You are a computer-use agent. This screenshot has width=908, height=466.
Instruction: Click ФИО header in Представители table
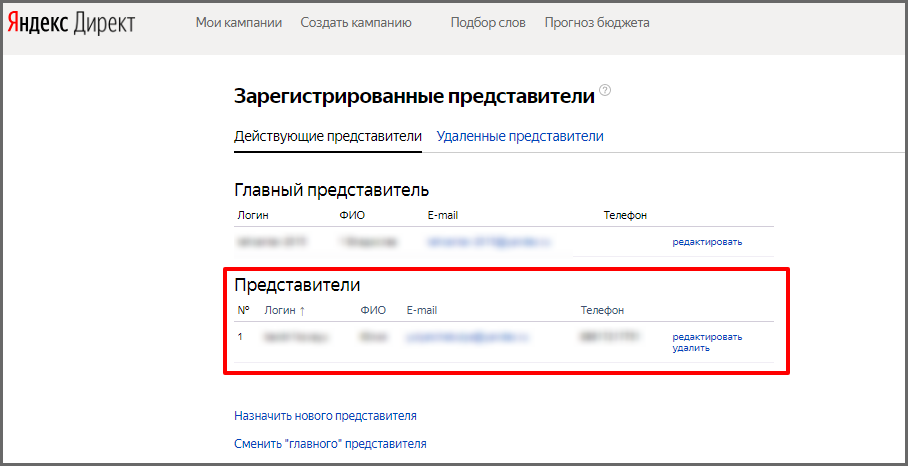coord(373,310)
